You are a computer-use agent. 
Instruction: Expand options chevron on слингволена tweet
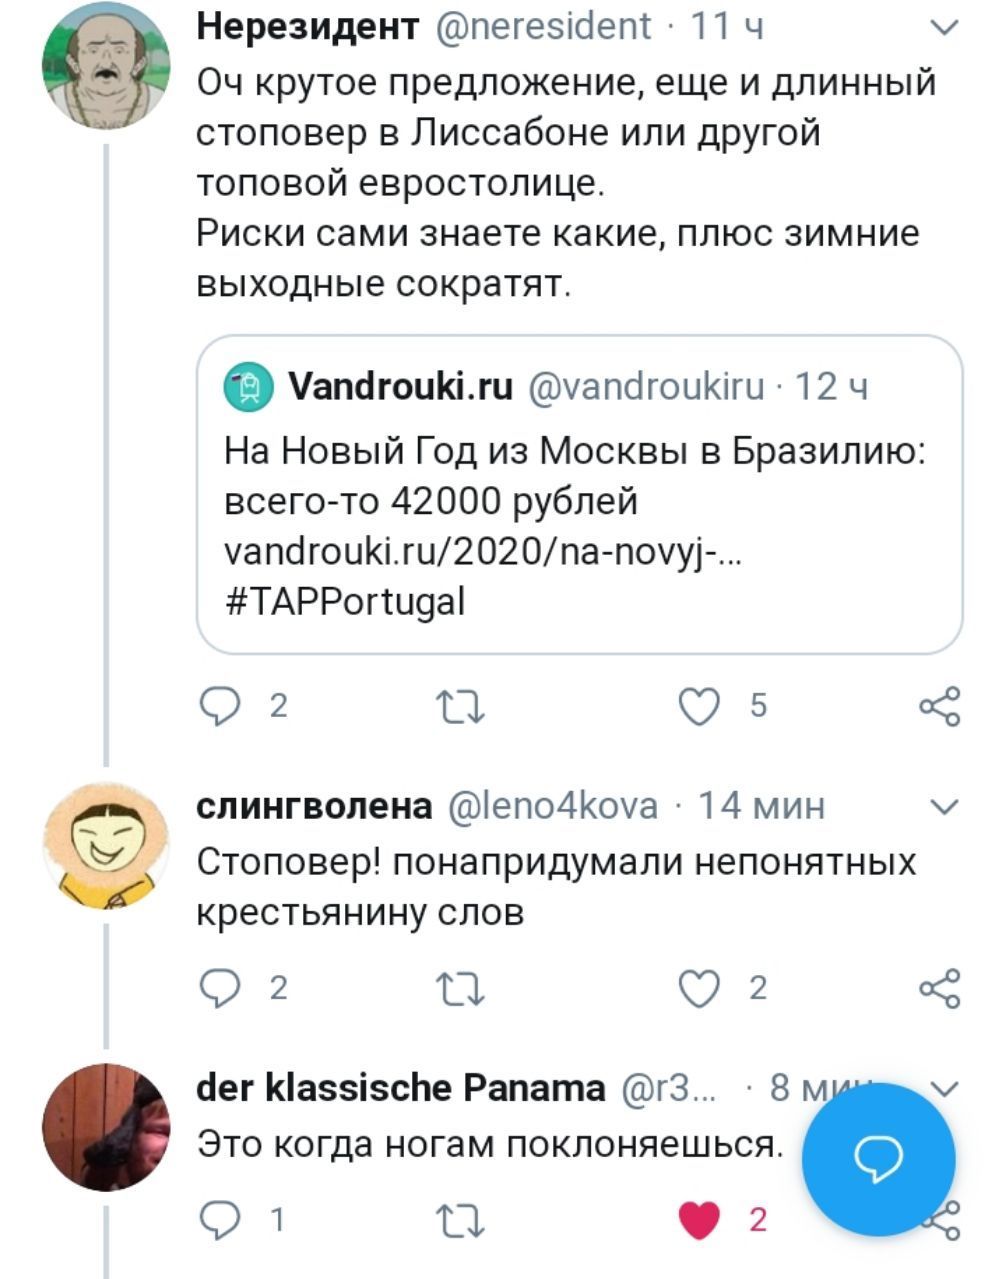click(x=944, y=806)
